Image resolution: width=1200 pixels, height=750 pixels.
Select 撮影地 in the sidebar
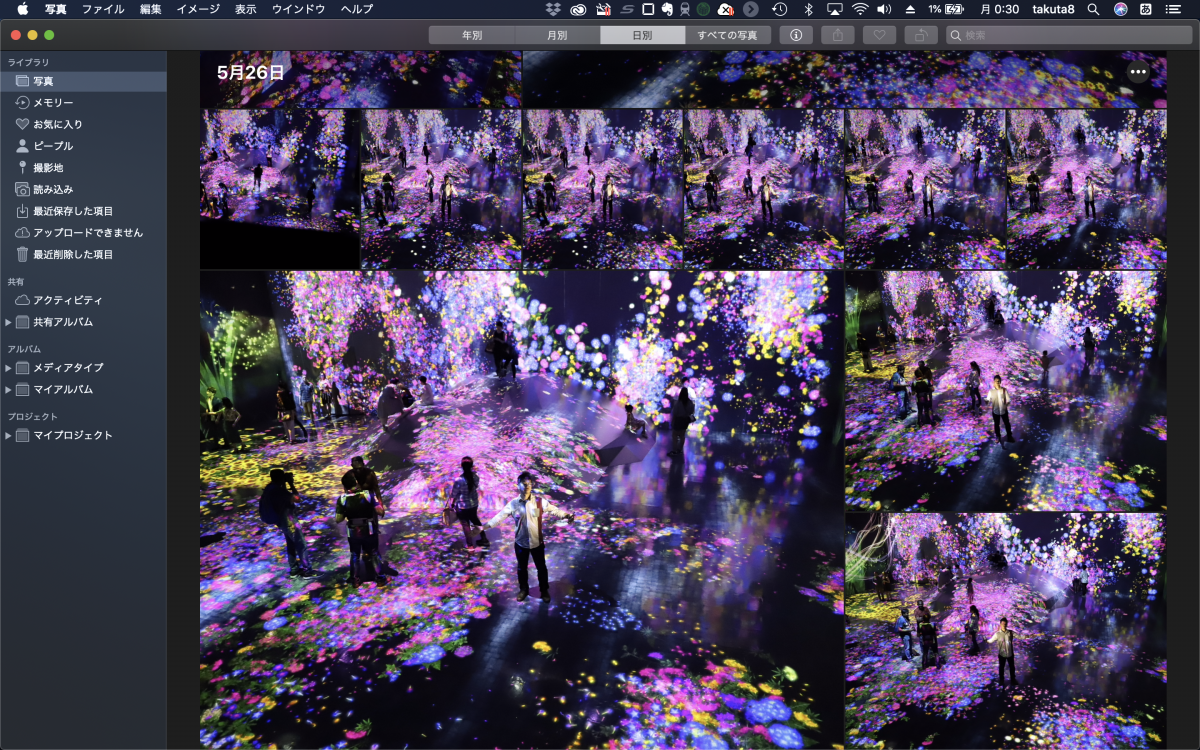[48, 168]
